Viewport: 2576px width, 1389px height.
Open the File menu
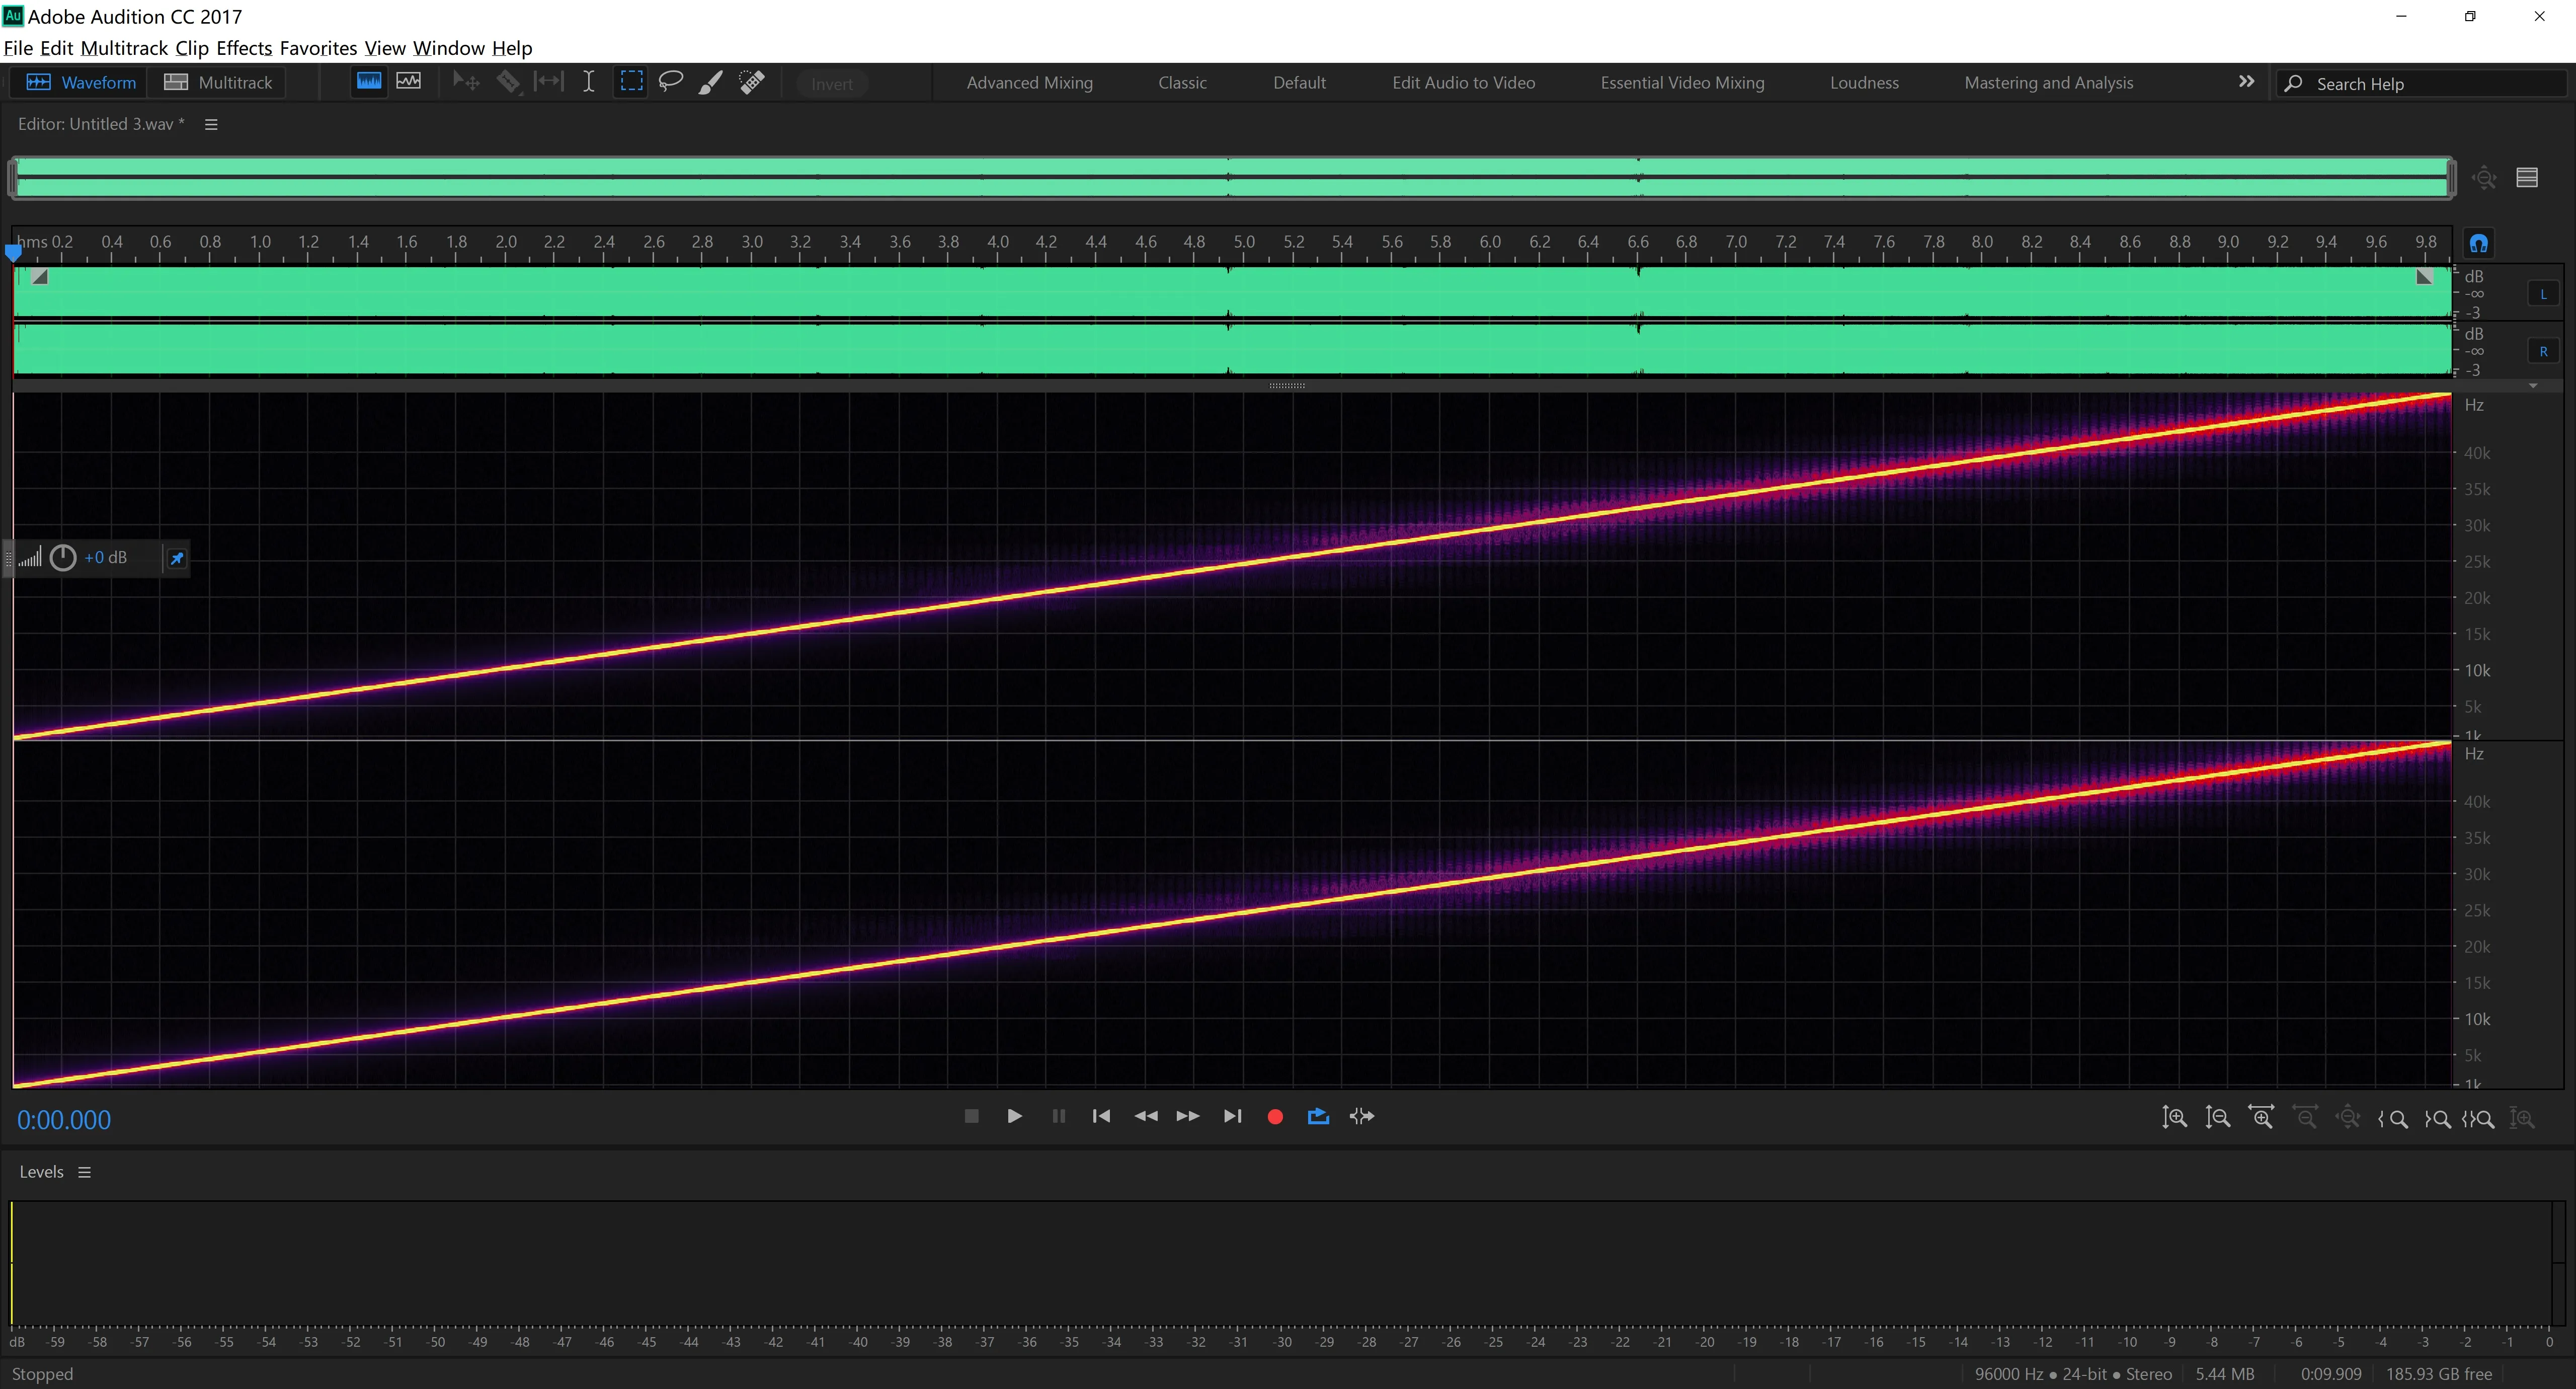[18, 48]
